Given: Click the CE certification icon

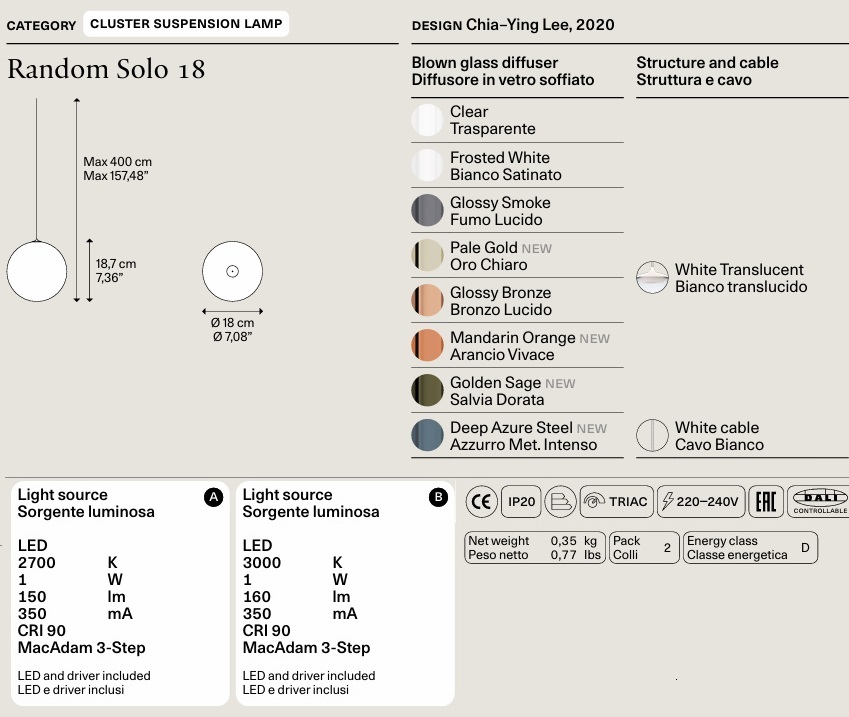Looking at the screenshot, I should coord(481,501).
